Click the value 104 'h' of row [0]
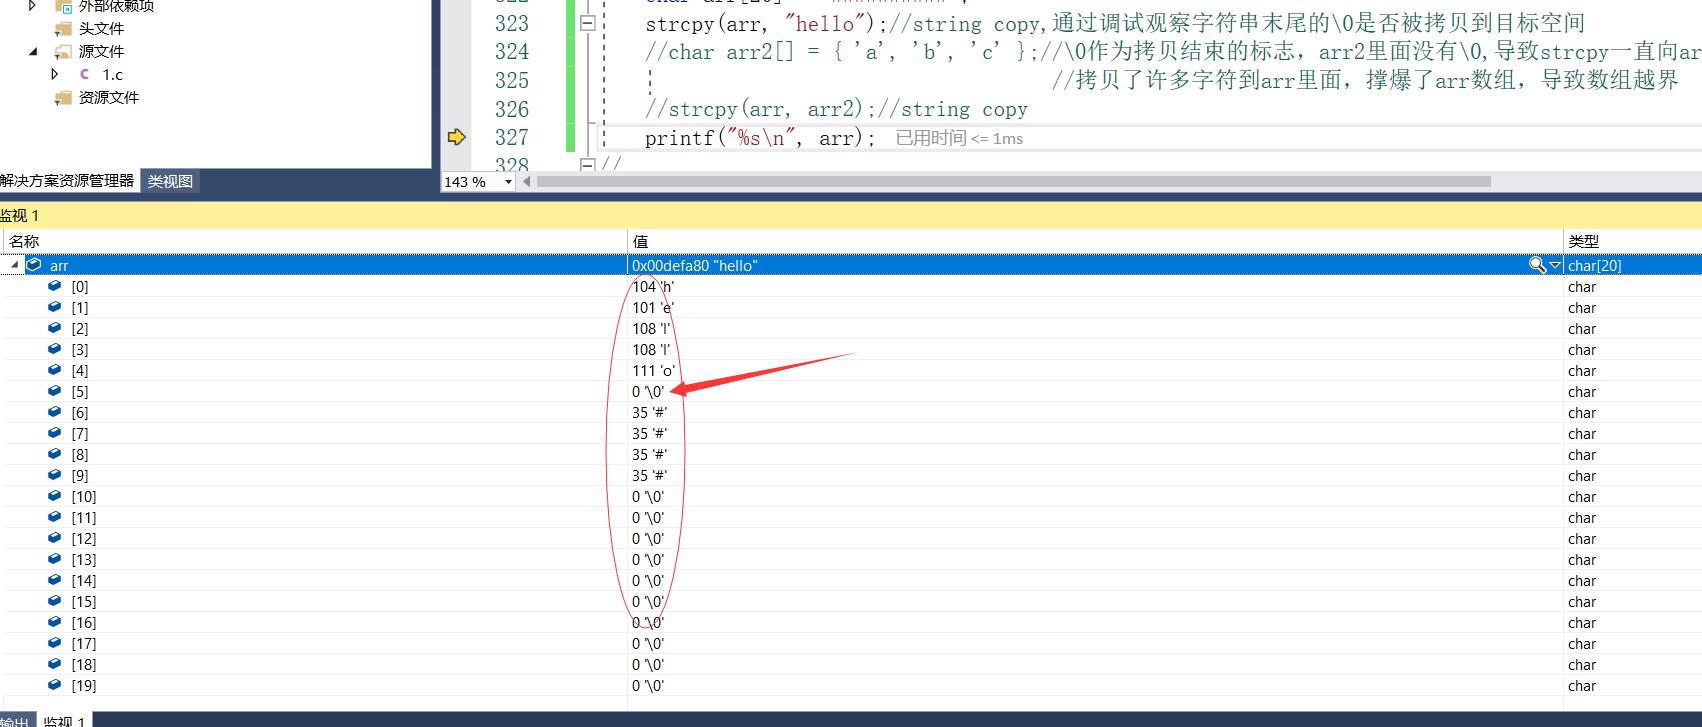The width and height of the screenshot is (1702, 727). pyautogui.click(x=653, y=286)
